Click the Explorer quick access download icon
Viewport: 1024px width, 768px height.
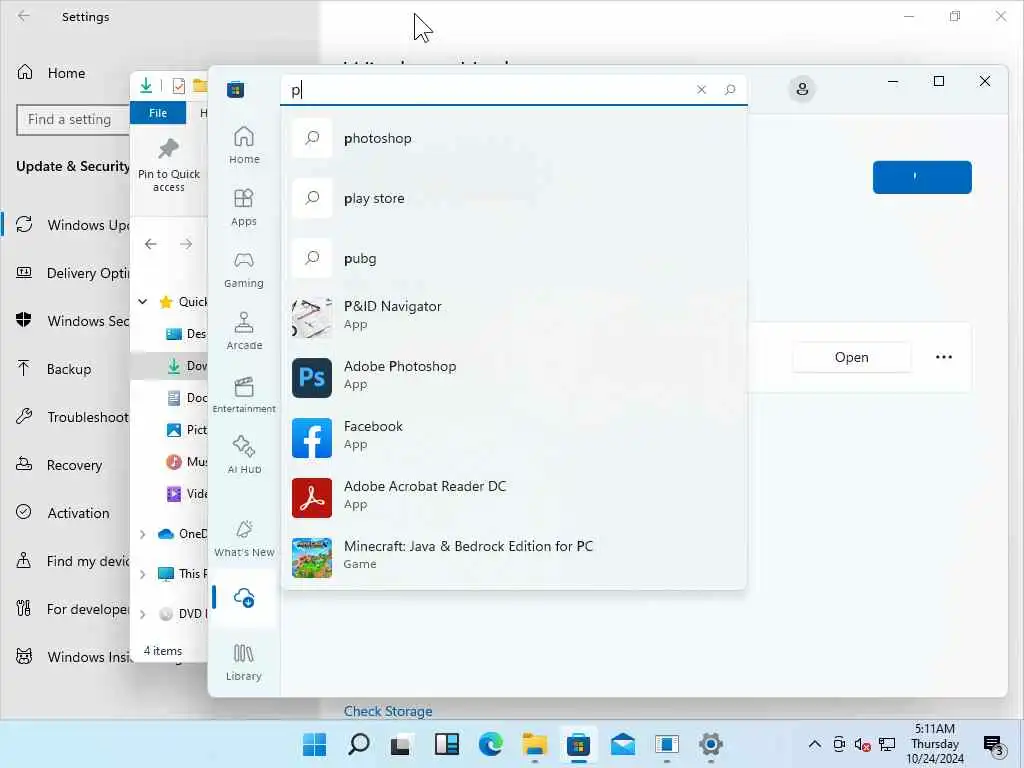(146, 86)
